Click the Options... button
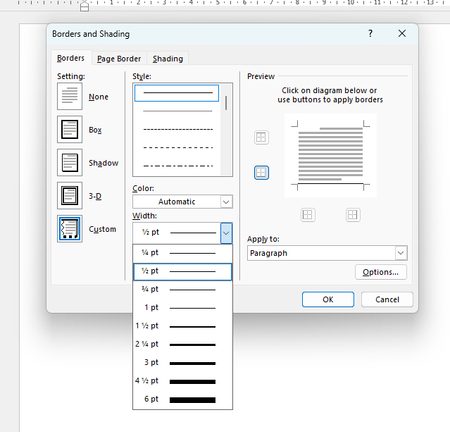Screen dimensions: 450x432 click(381, 272)
